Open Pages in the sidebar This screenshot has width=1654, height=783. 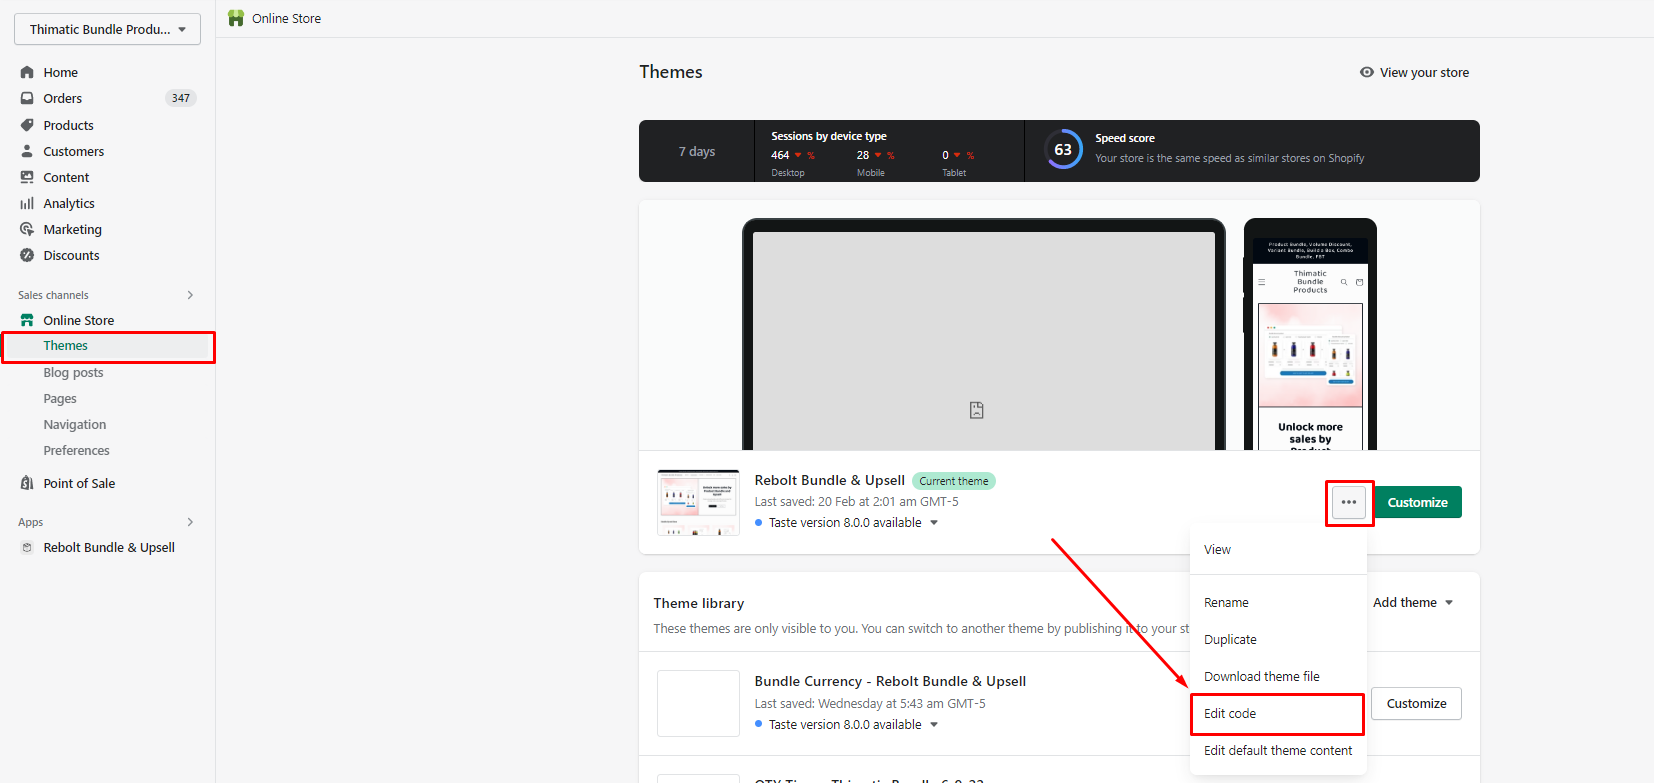coord(60,398)
